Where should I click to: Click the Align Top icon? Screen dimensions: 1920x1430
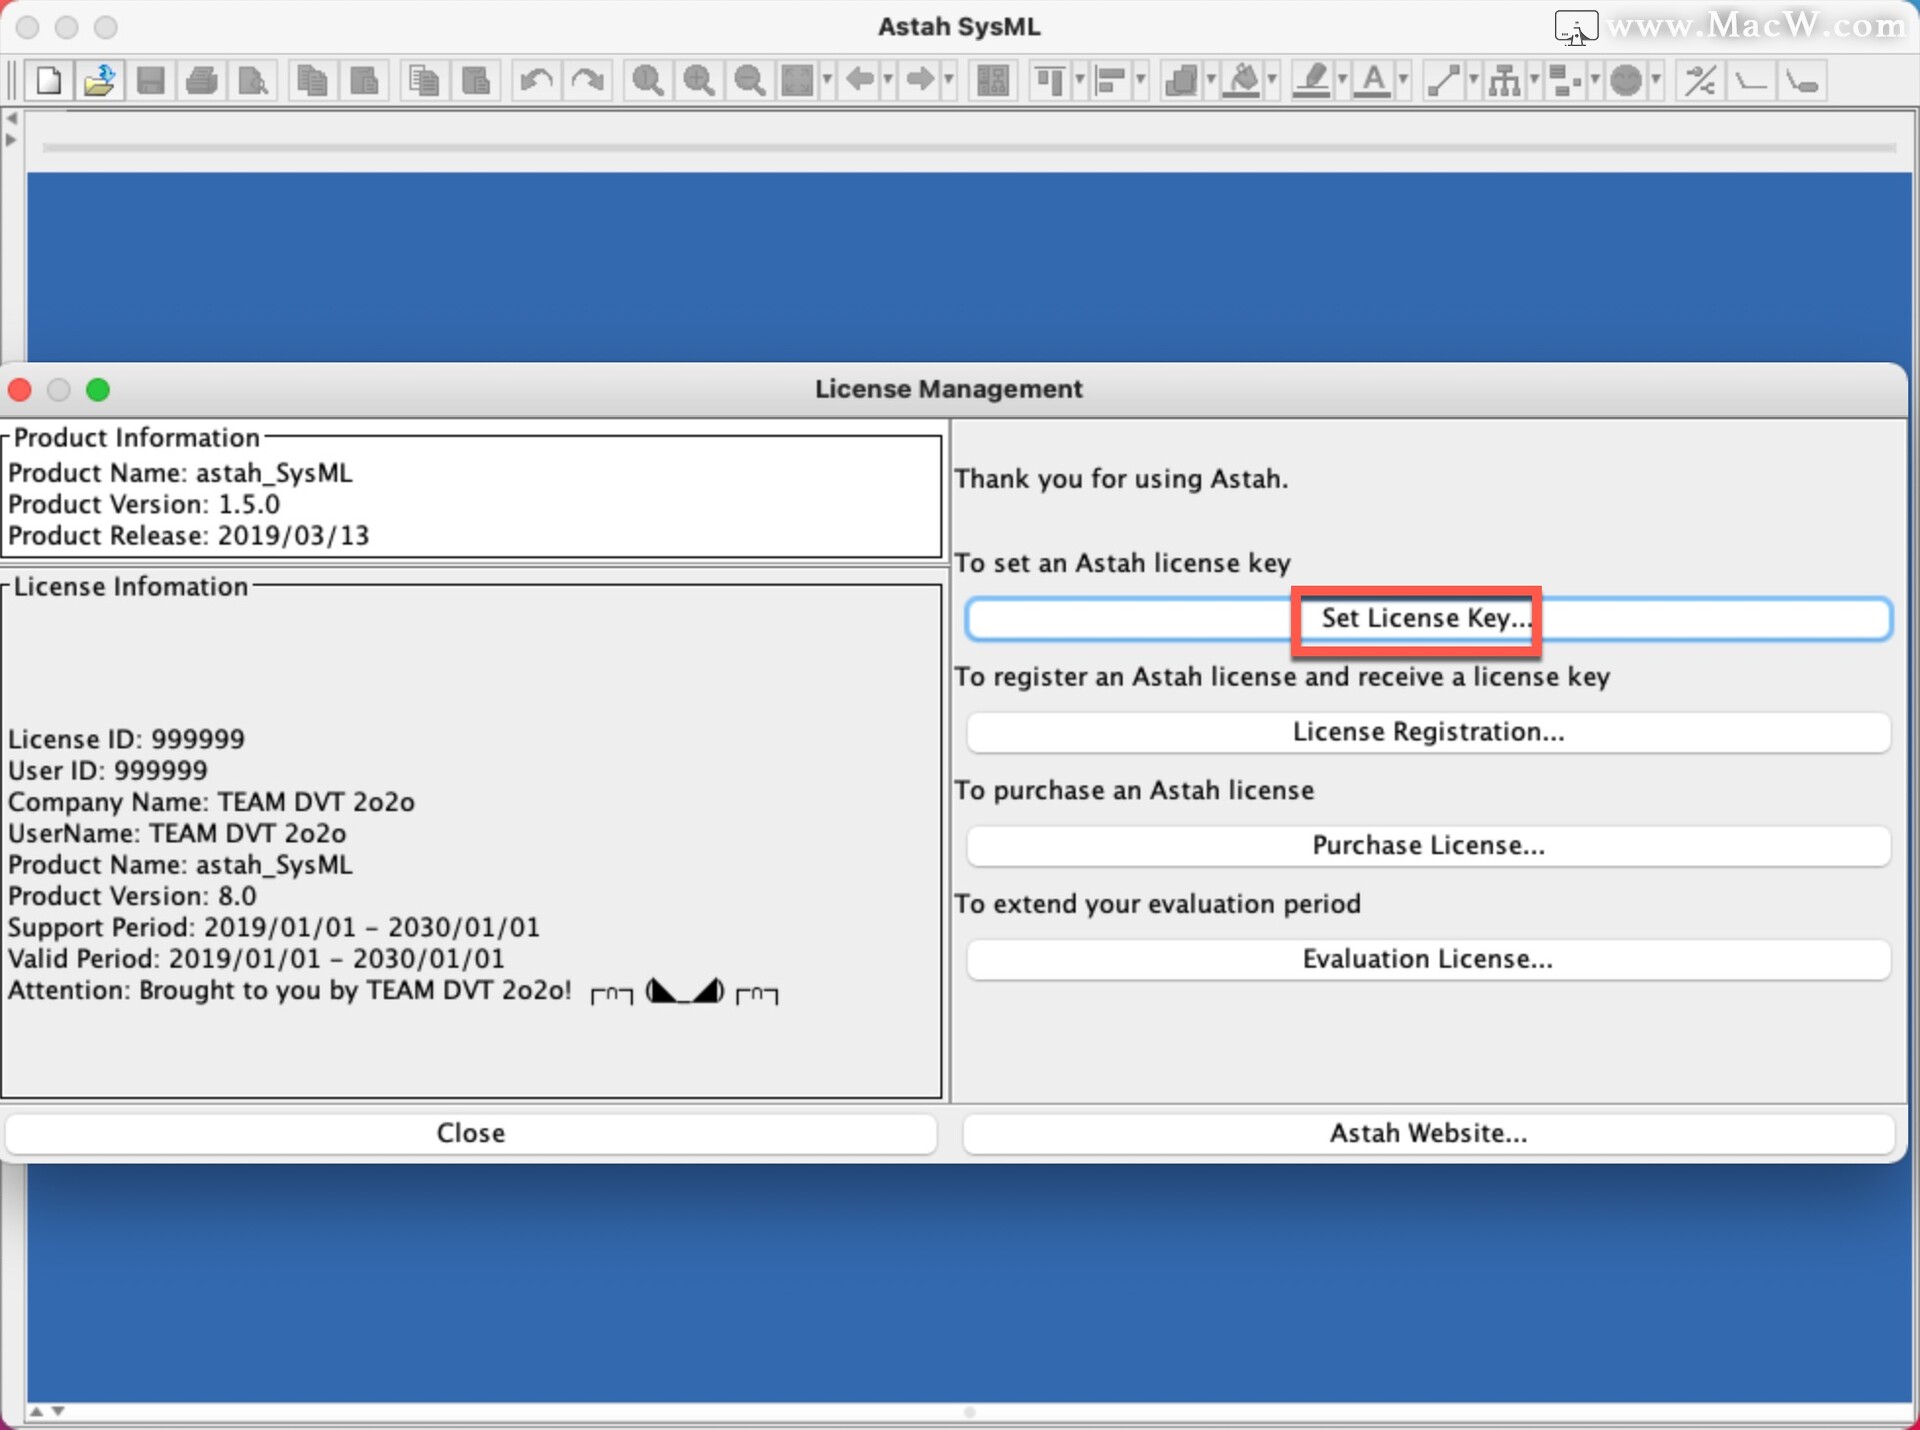tap(1050, 80)
